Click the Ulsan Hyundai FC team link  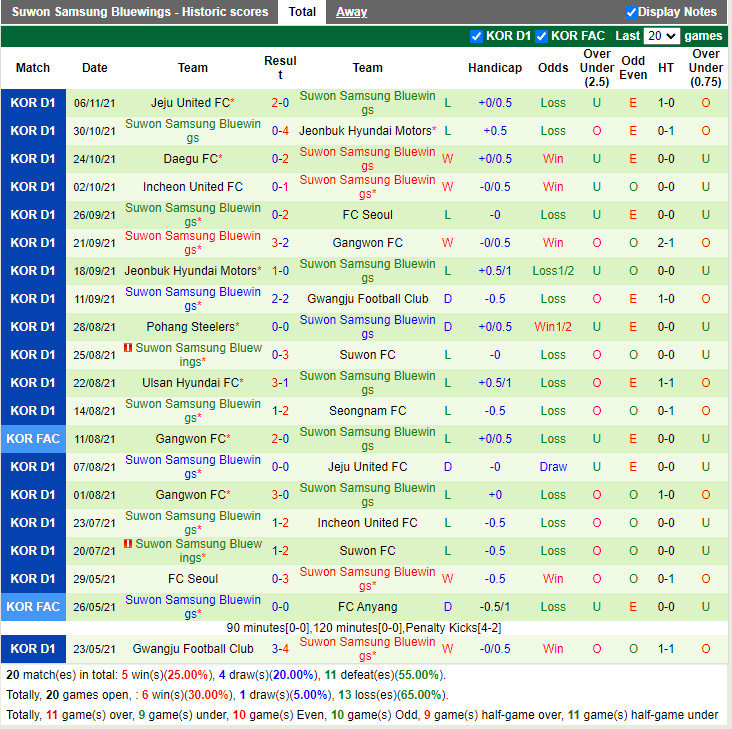coord(190,383)
